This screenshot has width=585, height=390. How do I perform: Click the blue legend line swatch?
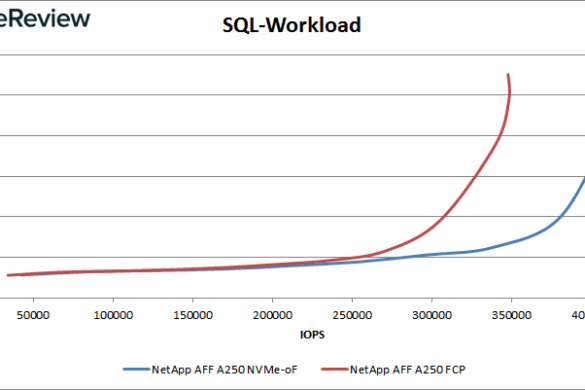(137, 369)
